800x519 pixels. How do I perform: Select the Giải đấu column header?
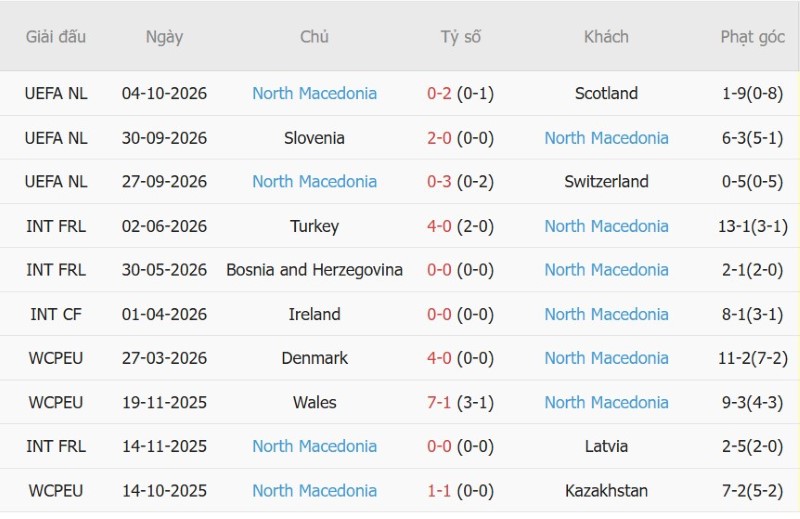tap(56, 37)
